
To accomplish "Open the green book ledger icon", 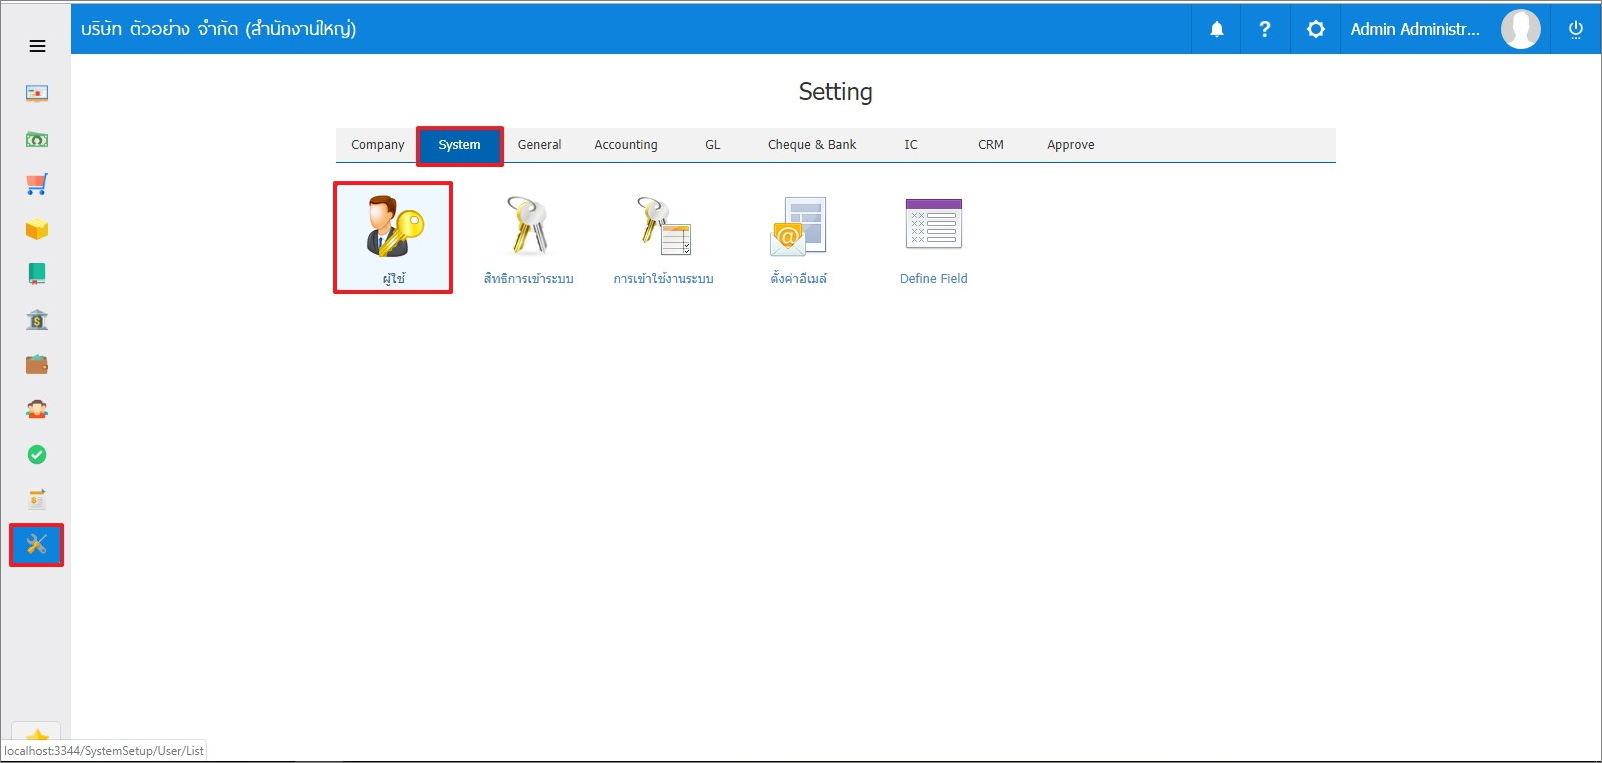I will point(37,274).
